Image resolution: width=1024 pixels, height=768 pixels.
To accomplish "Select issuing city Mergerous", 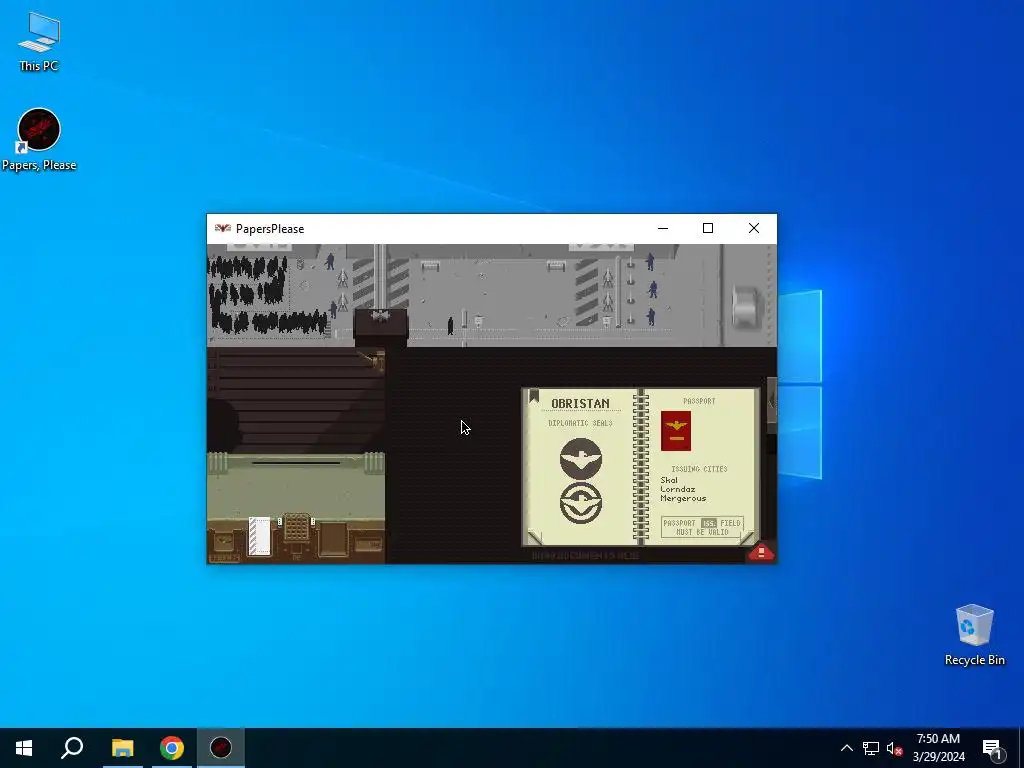I will [683, 498].
